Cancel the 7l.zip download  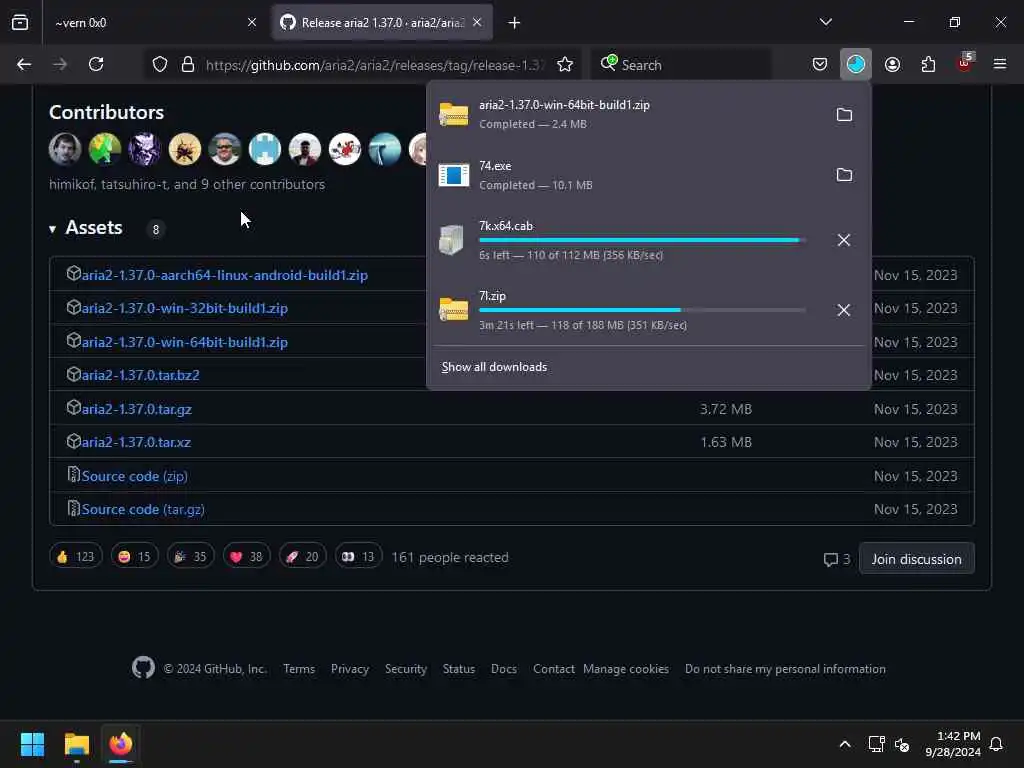point(844,310)
